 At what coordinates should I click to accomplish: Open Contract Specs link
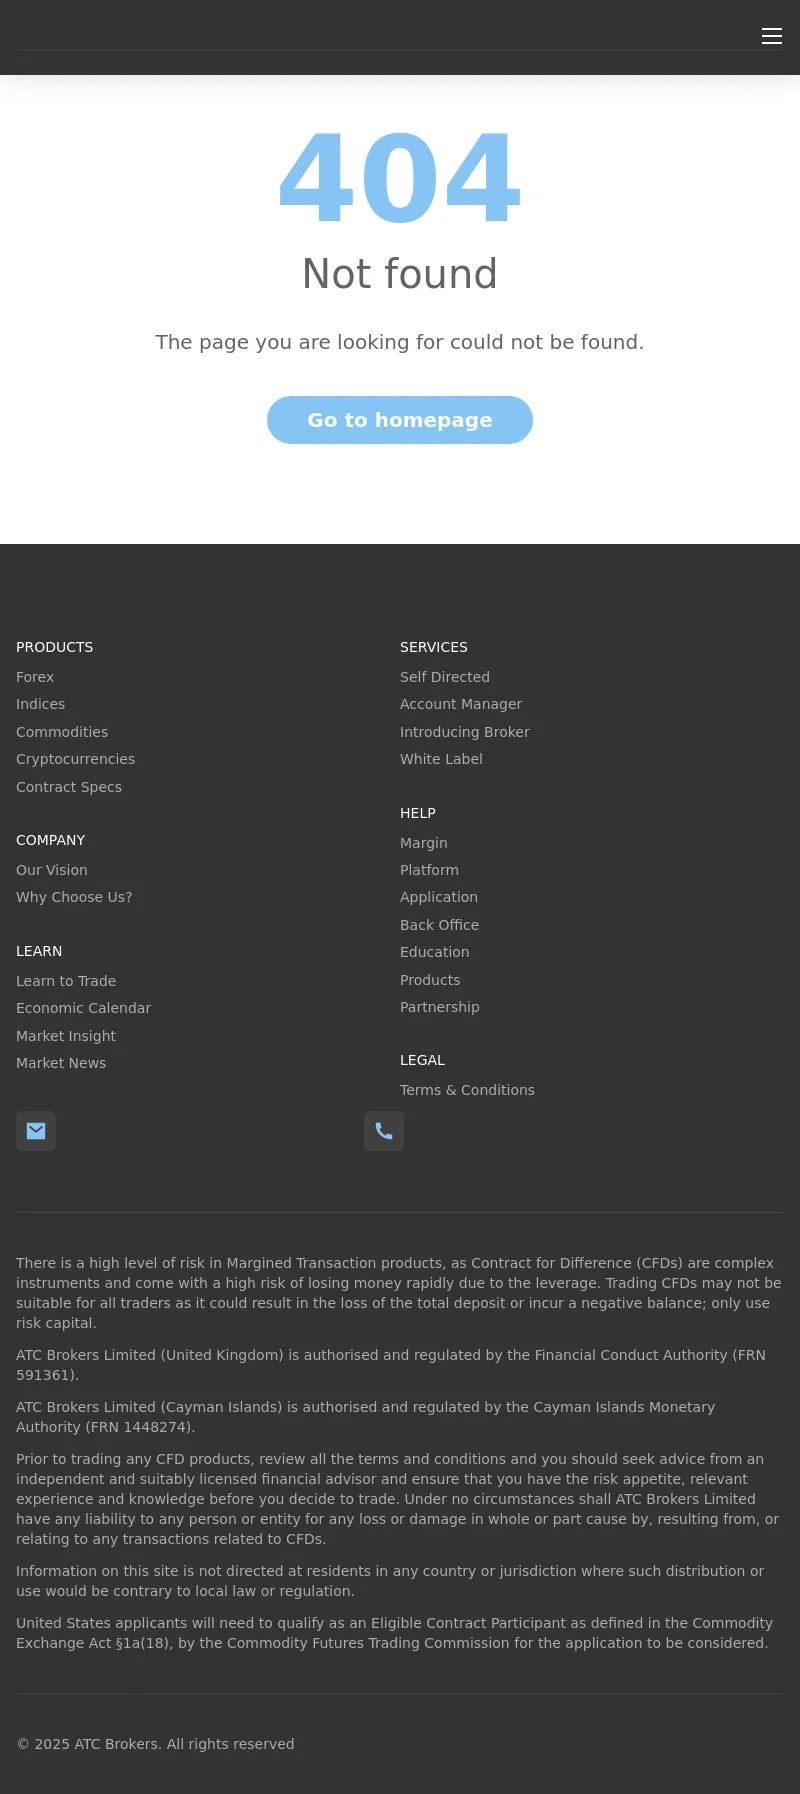[x=69, y=787]
